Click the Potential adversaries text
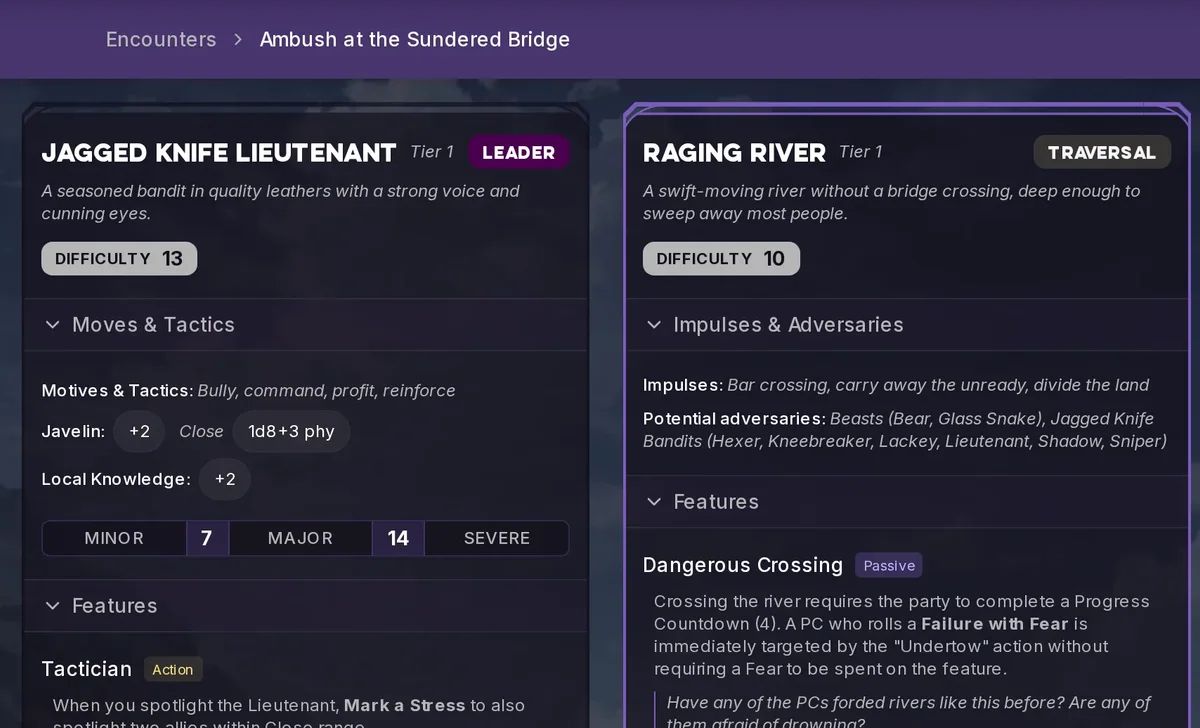Screen dimensions: 1200x728 905,430
